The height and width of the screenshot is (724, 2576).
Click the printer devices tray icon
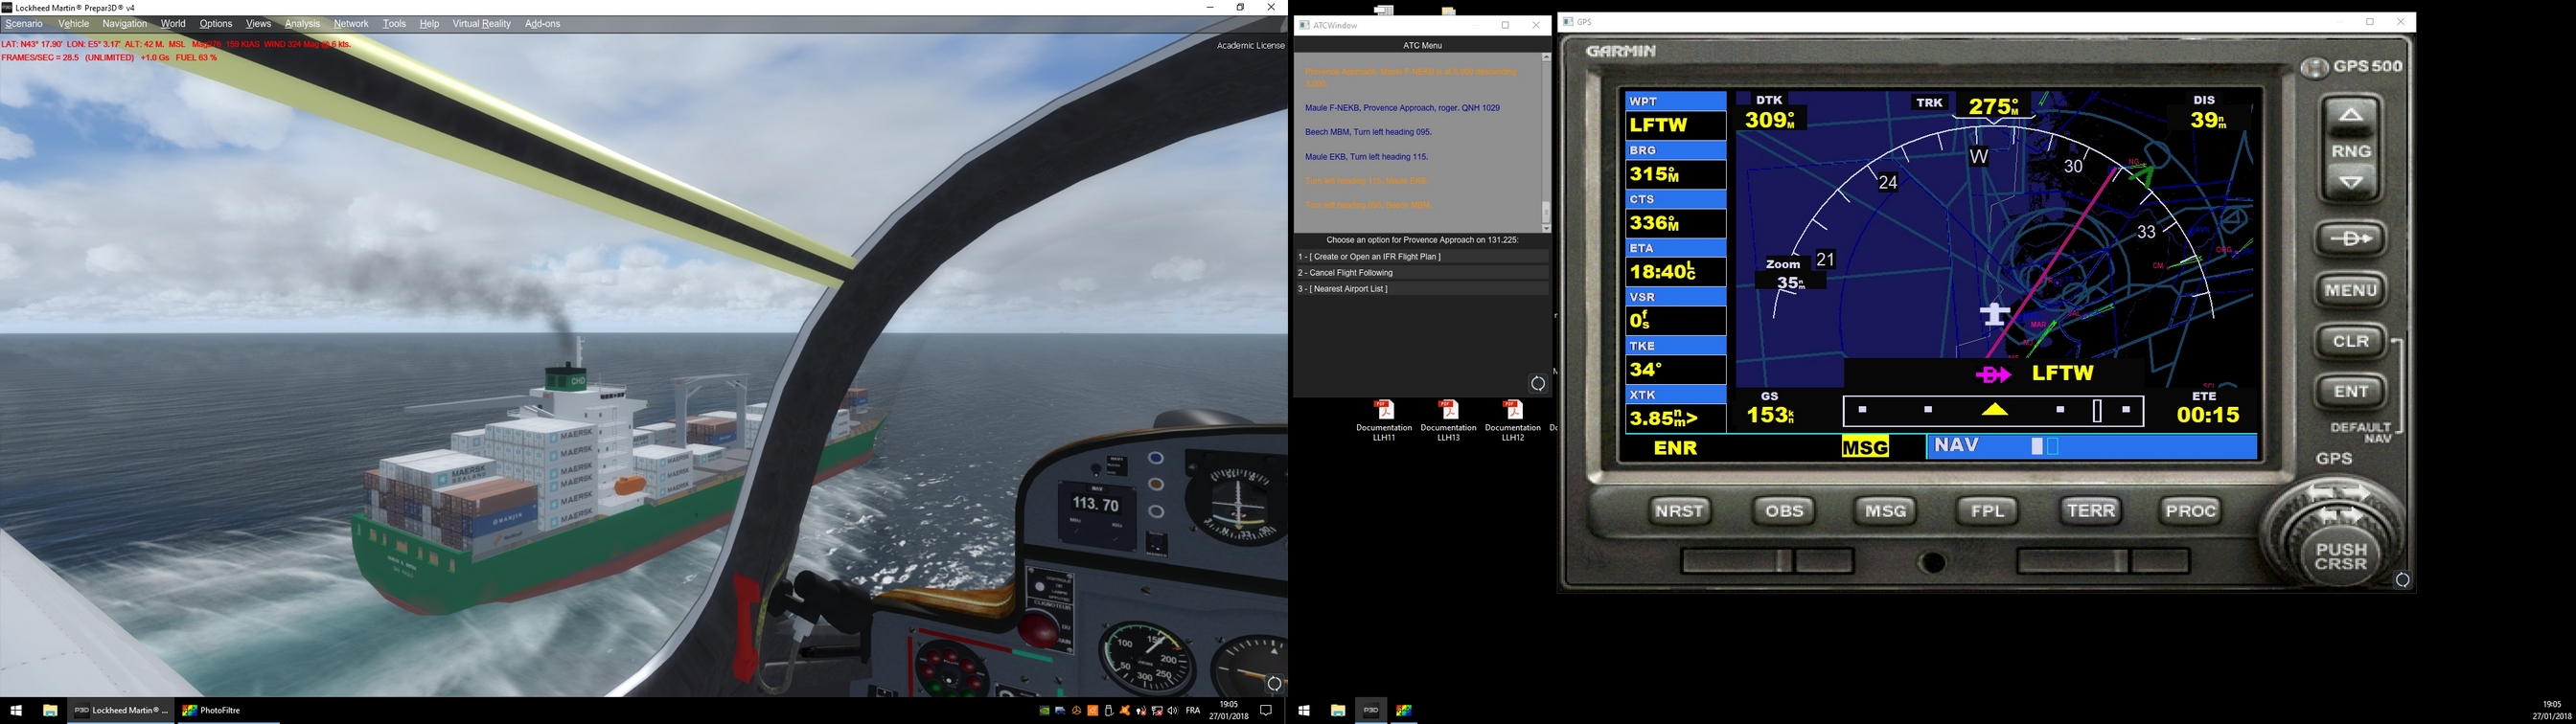(1061, 711)
